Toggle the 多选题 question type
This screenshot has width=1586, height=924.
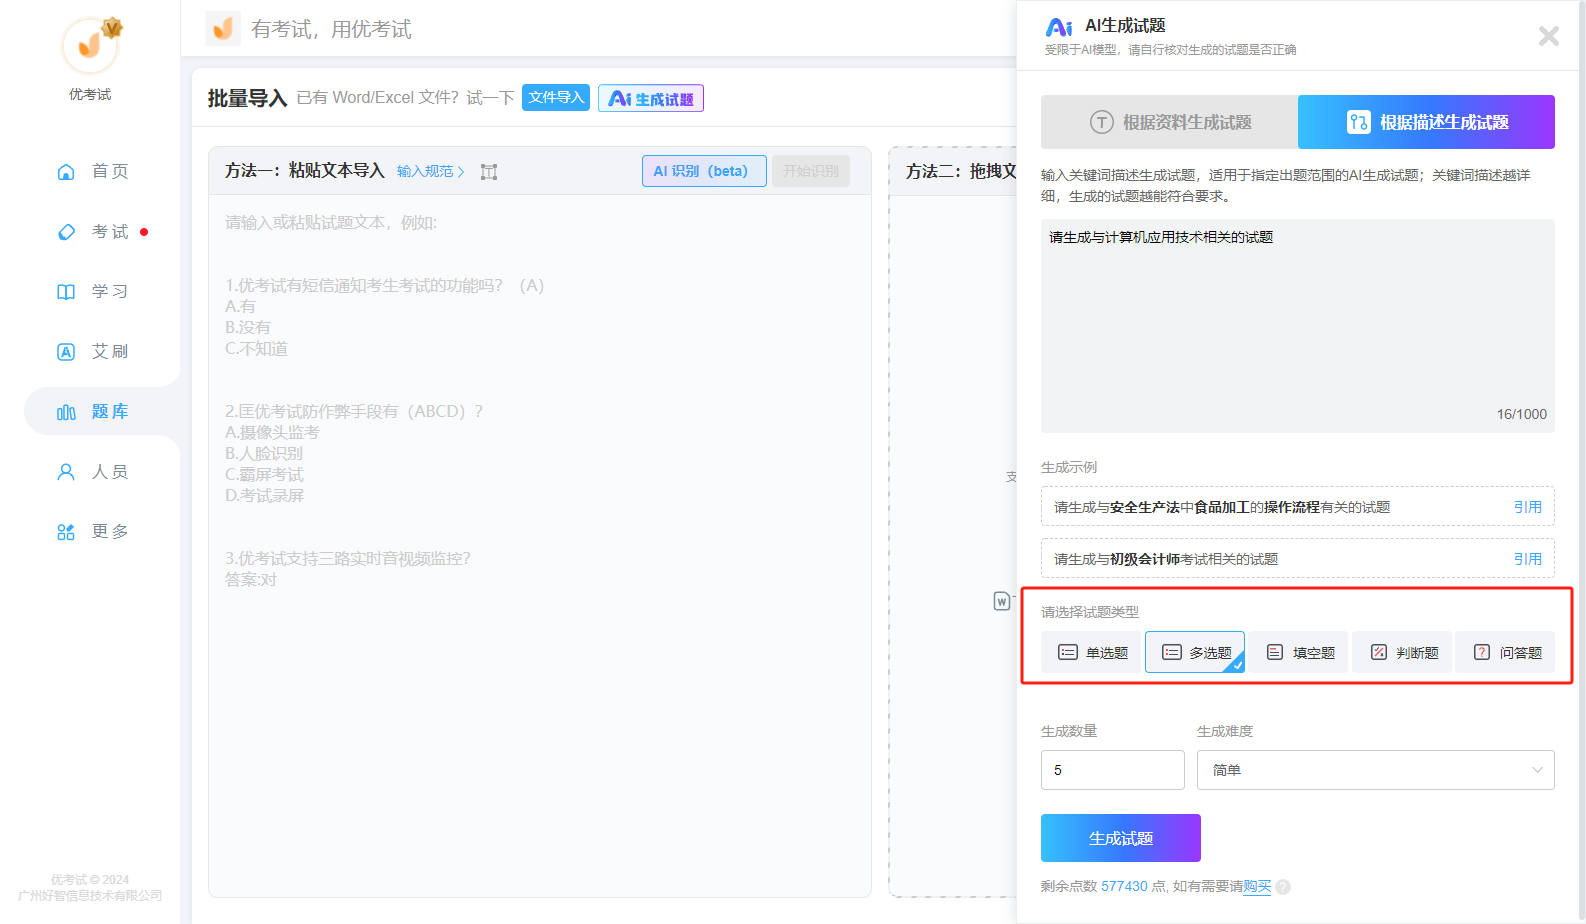point(1195,652)
